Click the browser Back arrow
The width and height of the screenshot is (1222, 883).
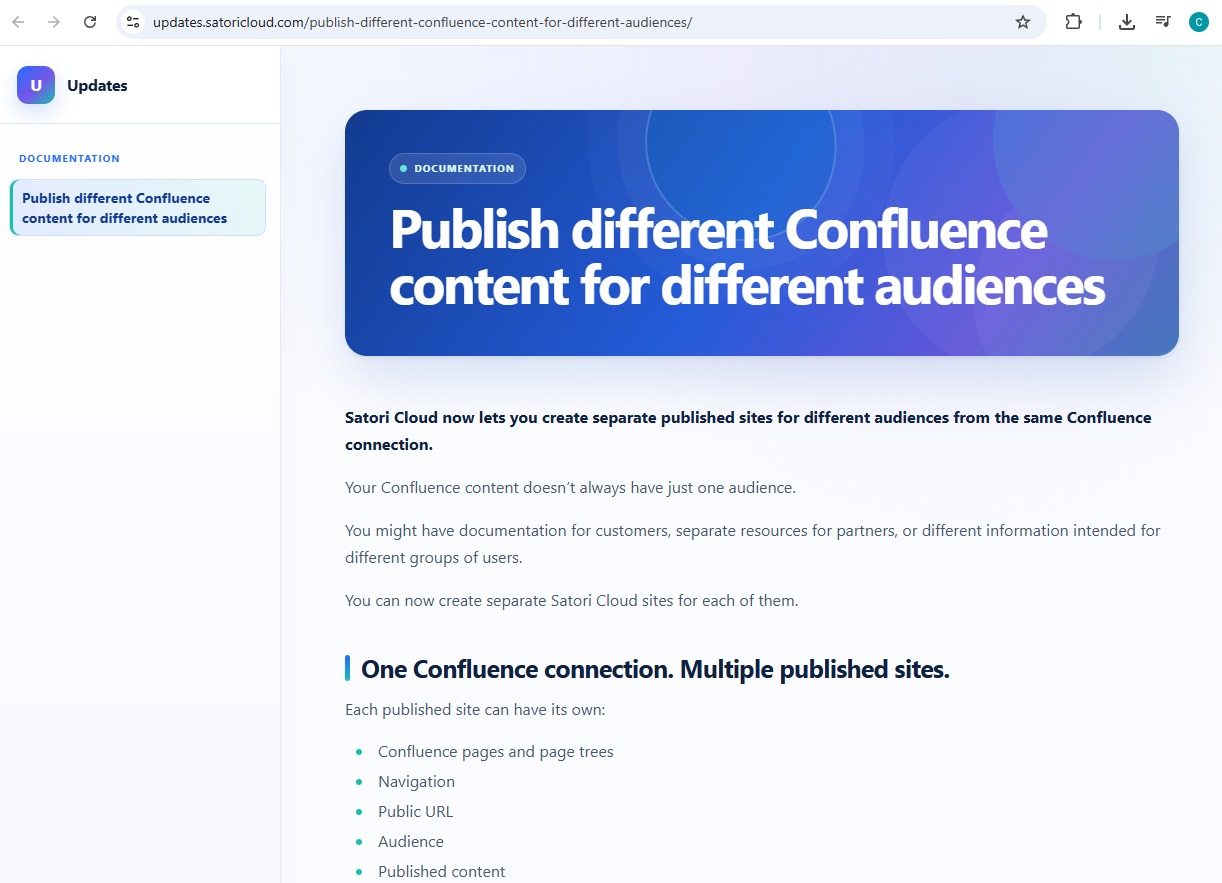point(18,22)
